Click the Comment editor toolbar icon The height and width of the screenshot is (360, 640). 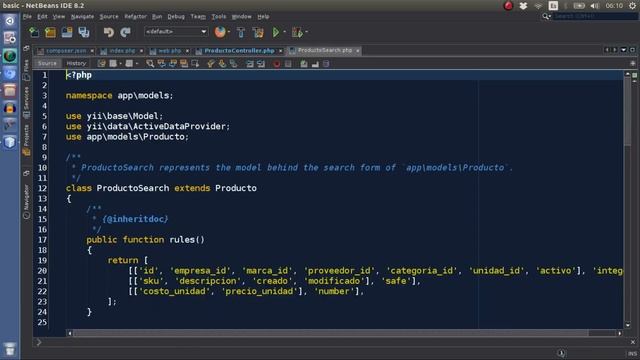[x=304, y=64]
